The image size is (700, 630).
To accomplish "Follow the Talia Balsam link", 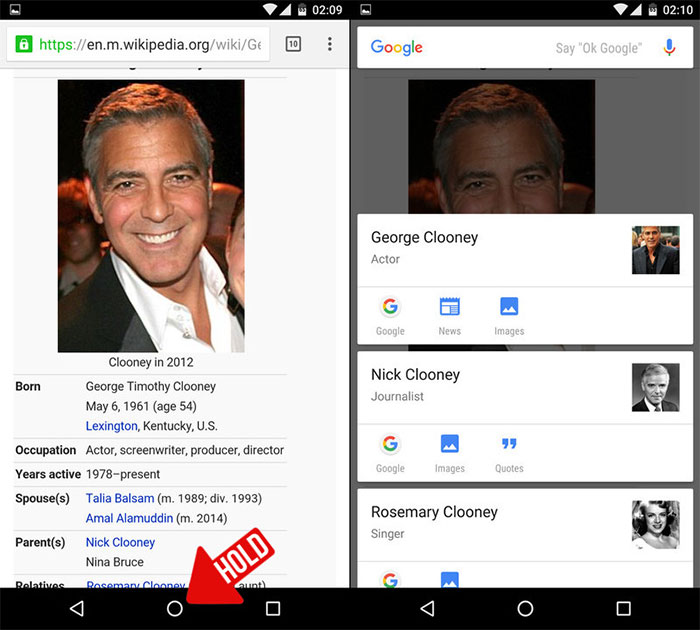I will point(120,498).
